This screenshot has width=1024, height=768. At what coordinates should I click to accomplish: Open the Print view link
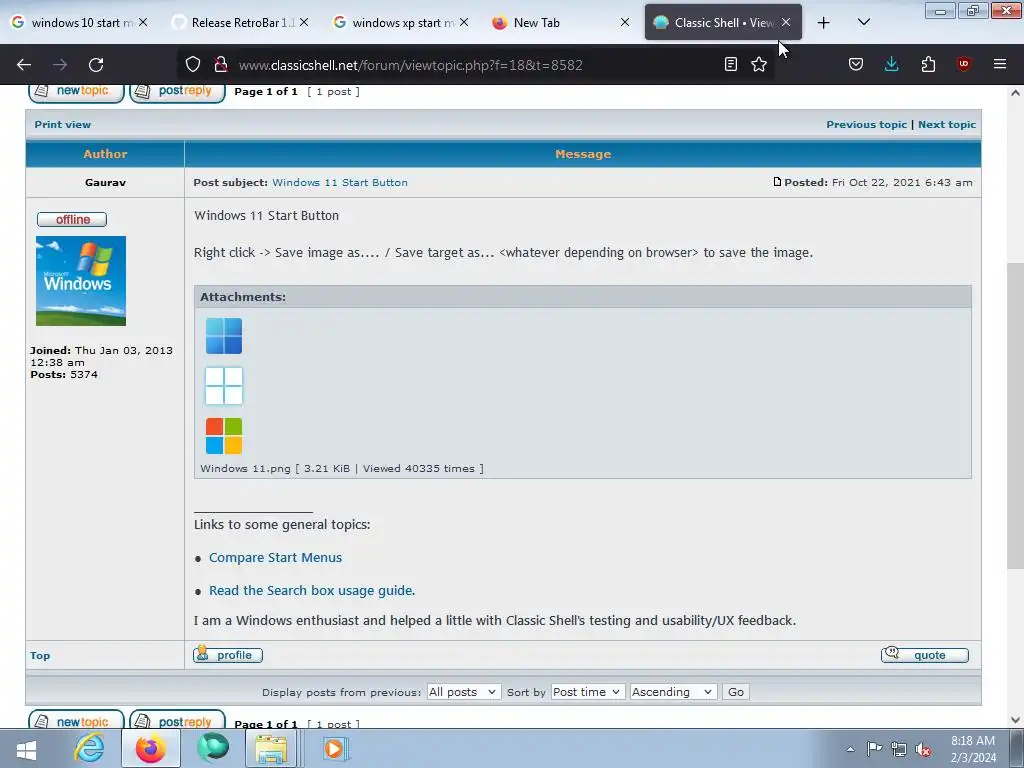click(x=63, y=124)
